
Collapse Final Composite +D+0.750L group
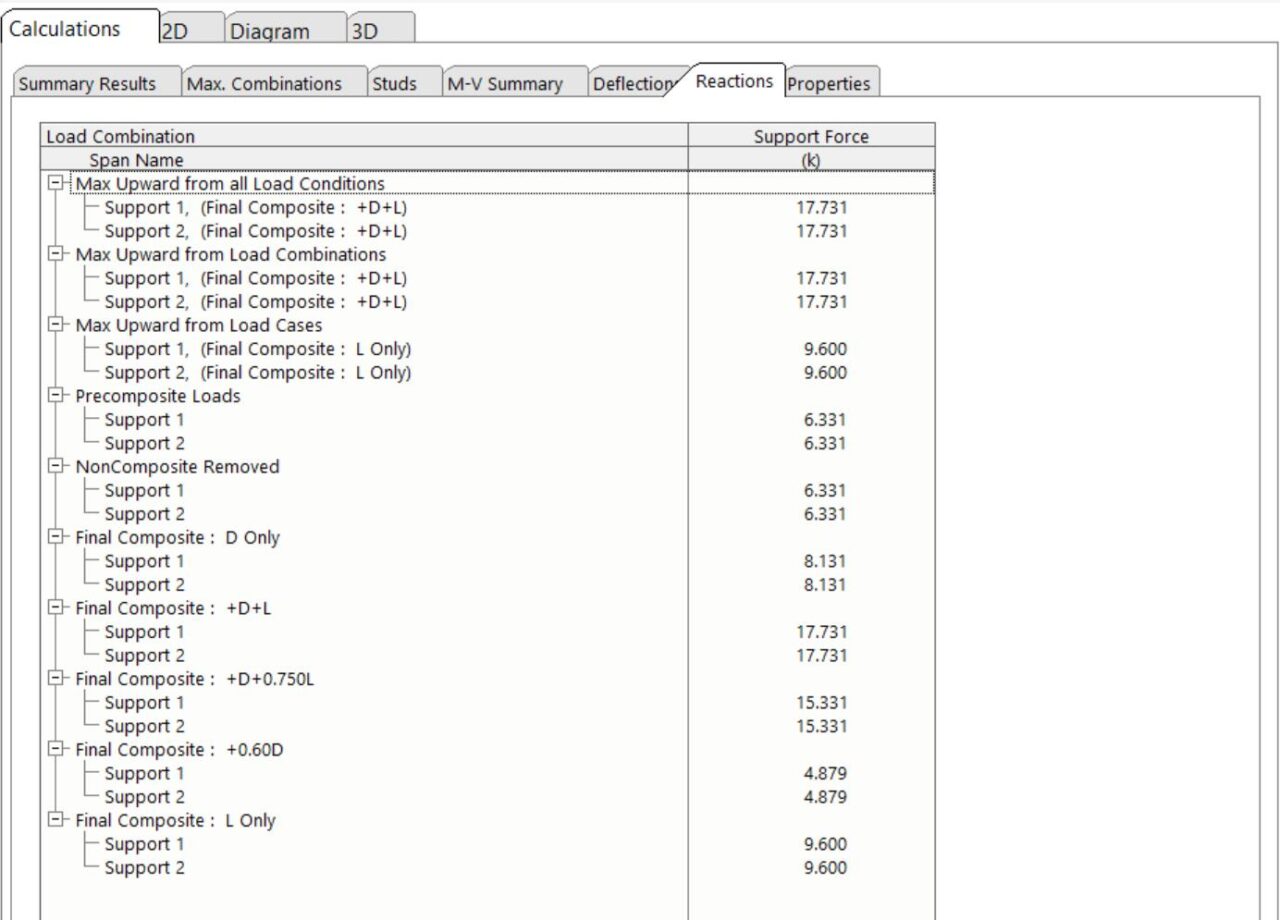click(57, 679)
